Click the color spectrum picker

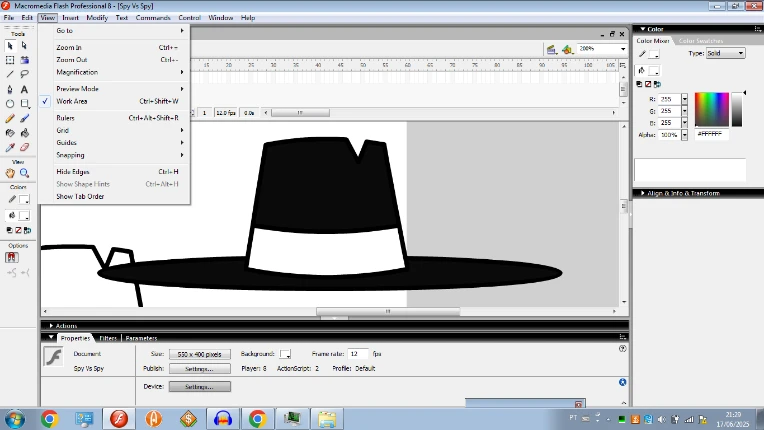click(711, 110)
